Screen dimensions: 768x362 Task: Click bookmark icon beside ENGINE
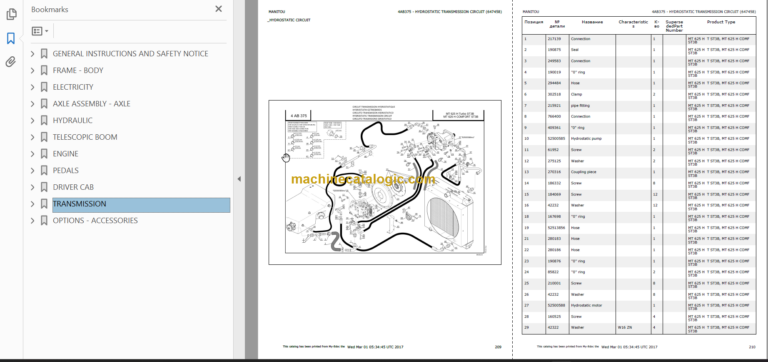(44, 154)
